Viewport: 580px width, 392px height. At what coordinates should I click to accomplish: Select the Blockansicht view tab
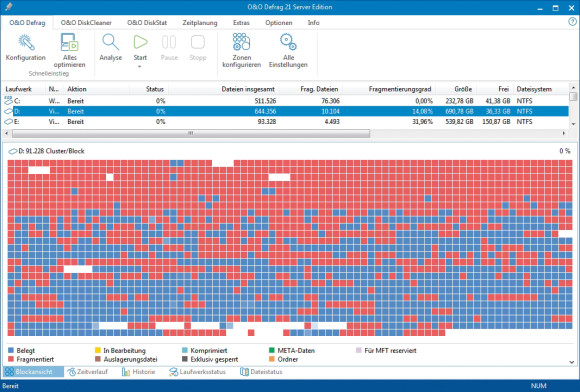click(33, 372)
